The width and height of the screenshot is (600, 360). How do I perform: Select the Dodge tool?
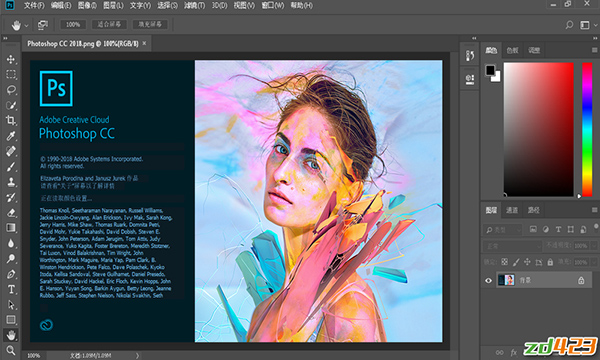click(11, 259)
